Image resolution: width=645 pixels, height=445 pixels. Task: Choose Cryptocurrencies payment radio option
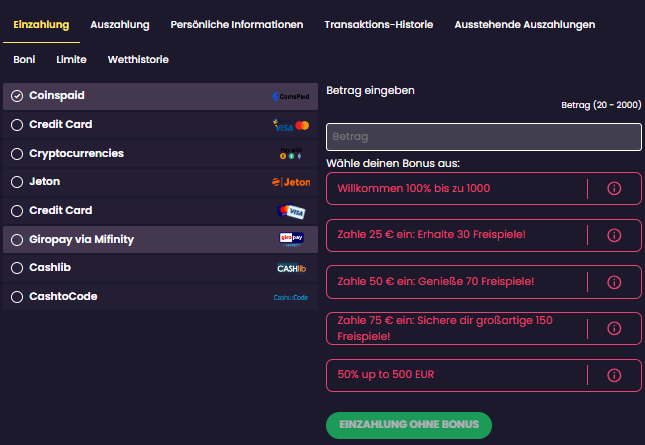tap(17, 154)
